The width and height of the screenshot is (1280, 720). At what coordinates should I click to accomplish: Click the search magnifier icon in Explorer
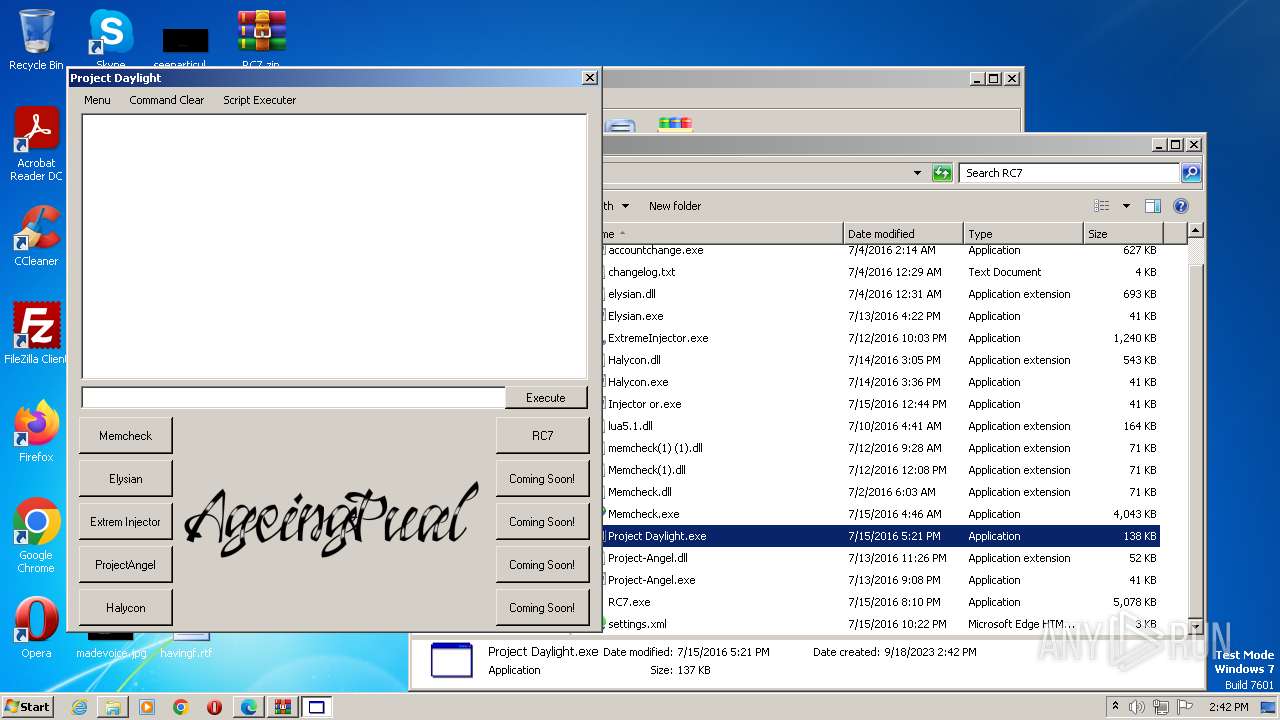[1191, 173]
